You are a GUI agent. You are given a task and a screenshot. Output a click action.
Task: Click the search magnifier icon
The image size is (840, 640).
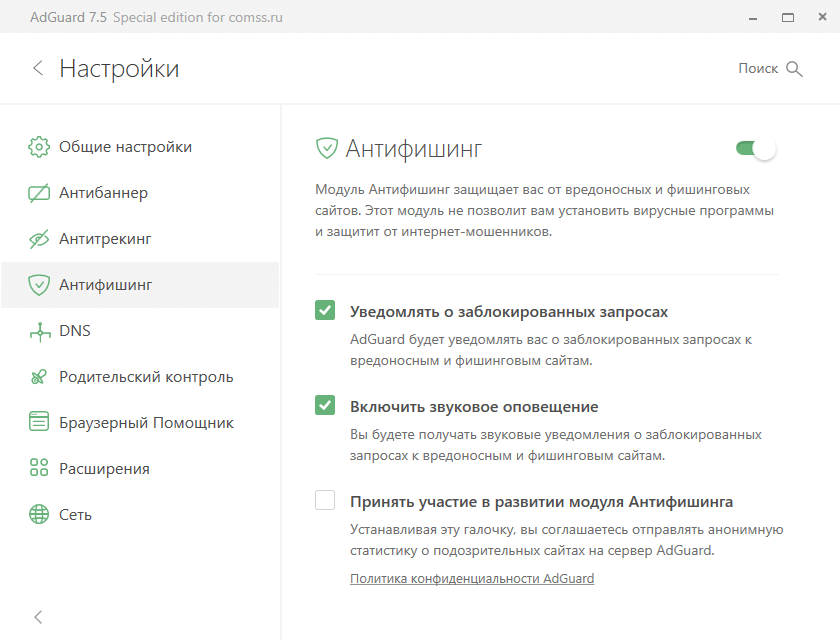795,69
